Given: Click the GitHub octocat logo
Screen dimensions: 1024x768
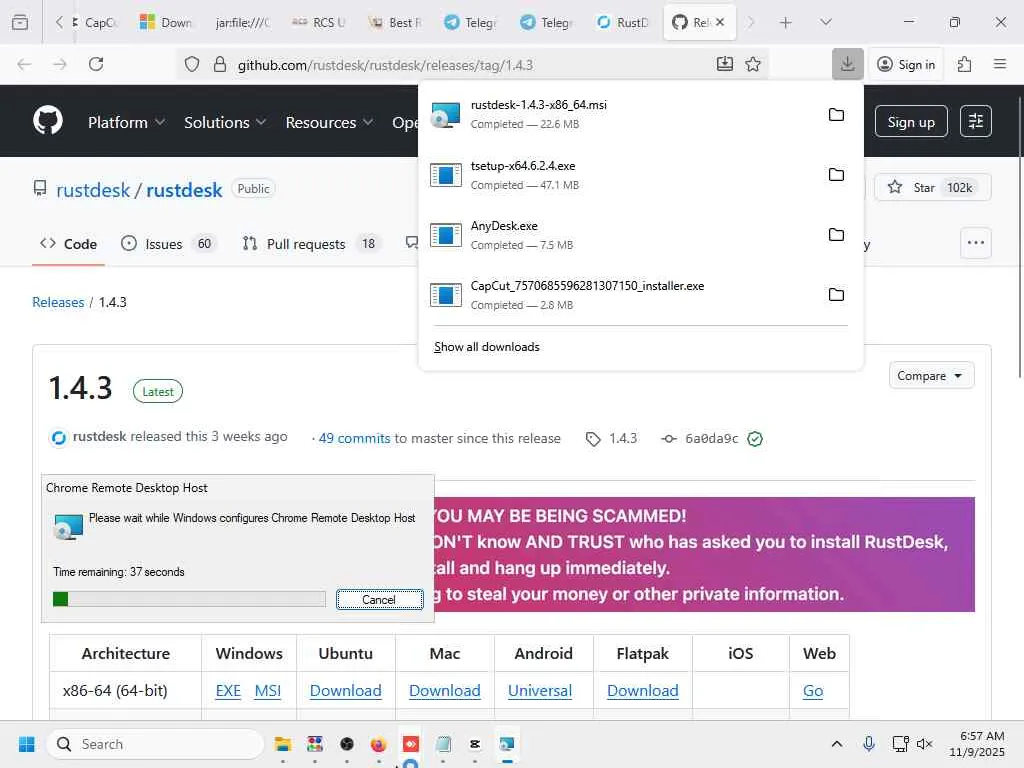Looking at the screenshot, I should (48, 120).
